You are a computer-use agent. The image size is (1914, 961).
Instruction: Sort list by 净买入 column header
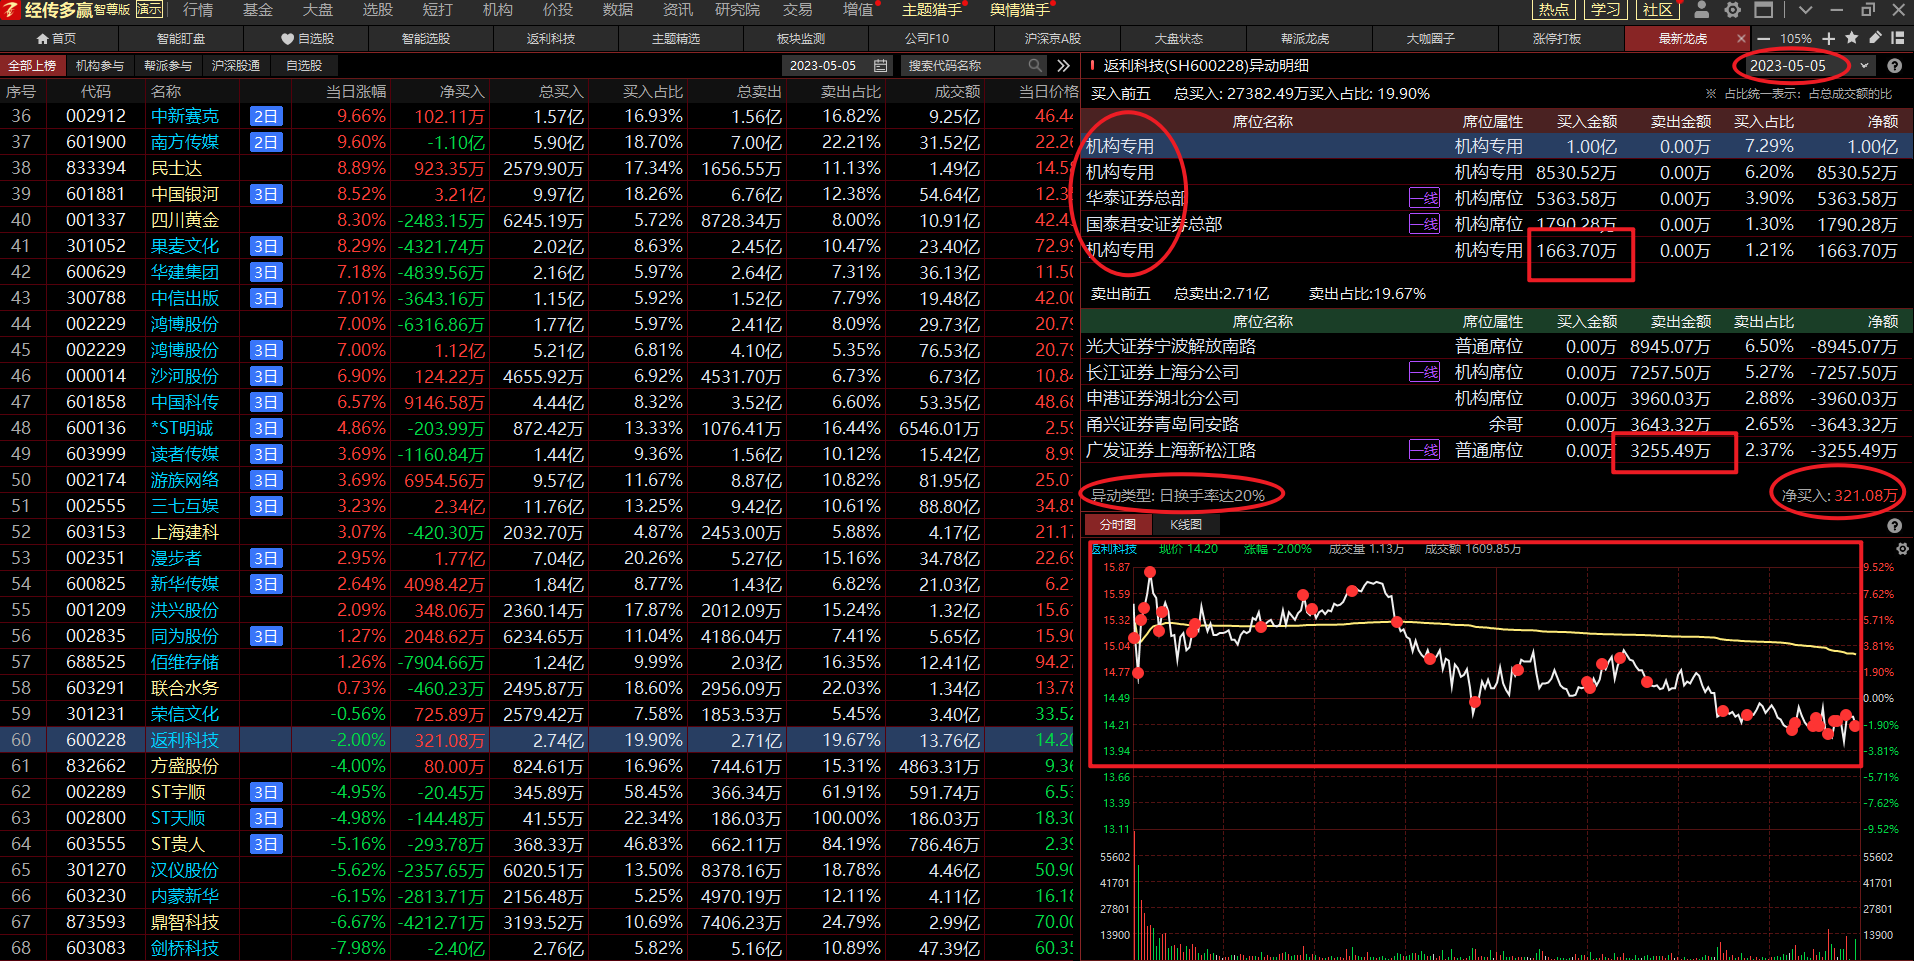coord(462,91)
